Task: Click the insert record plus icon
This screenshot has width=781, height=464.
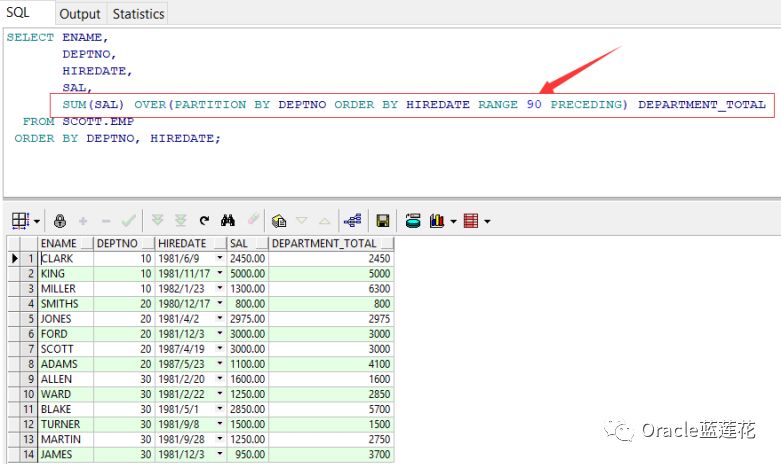Action: click(83, 221)
